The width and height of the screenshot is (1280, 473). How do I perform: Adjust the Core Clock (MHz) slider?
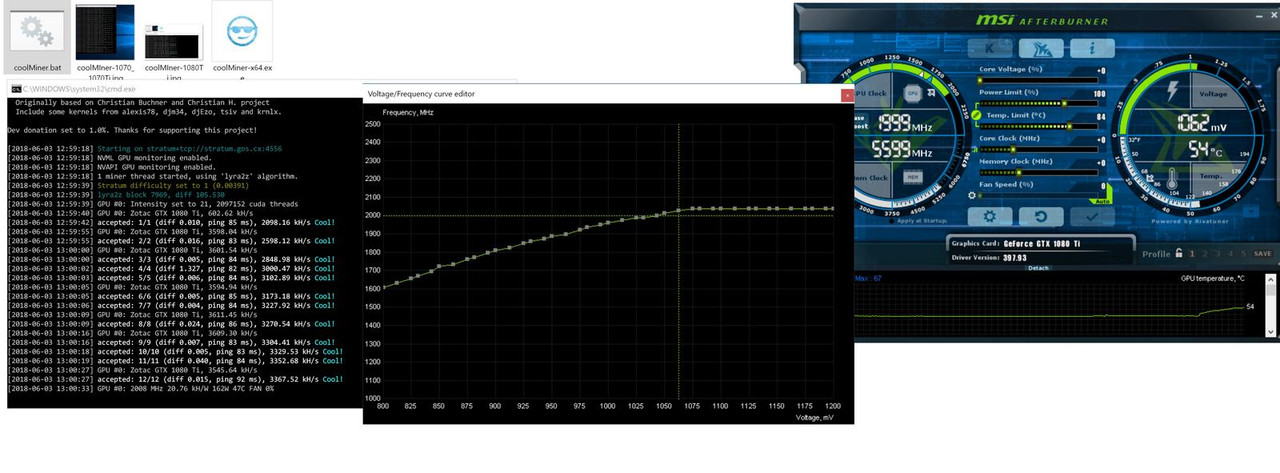(x=1038, y=150)
